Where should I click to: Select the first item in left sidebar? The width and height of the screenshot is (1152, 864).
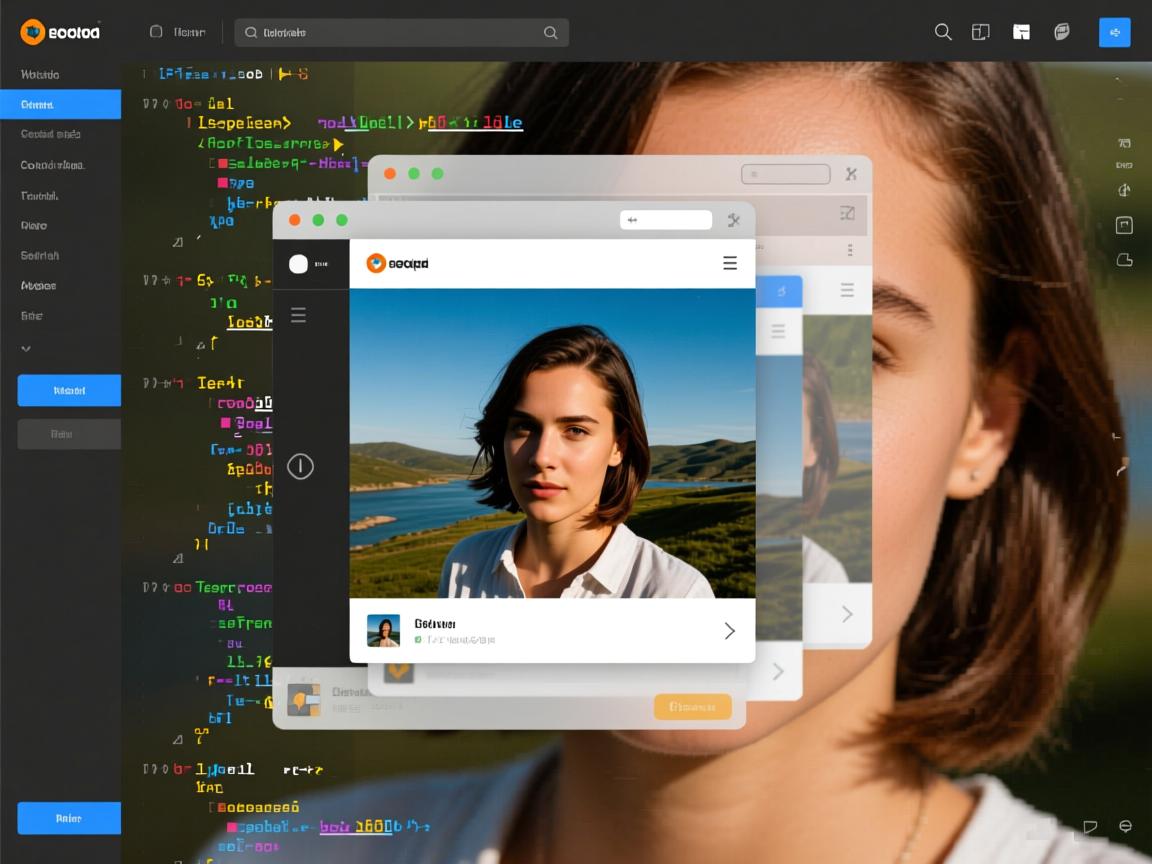(40, 75)
